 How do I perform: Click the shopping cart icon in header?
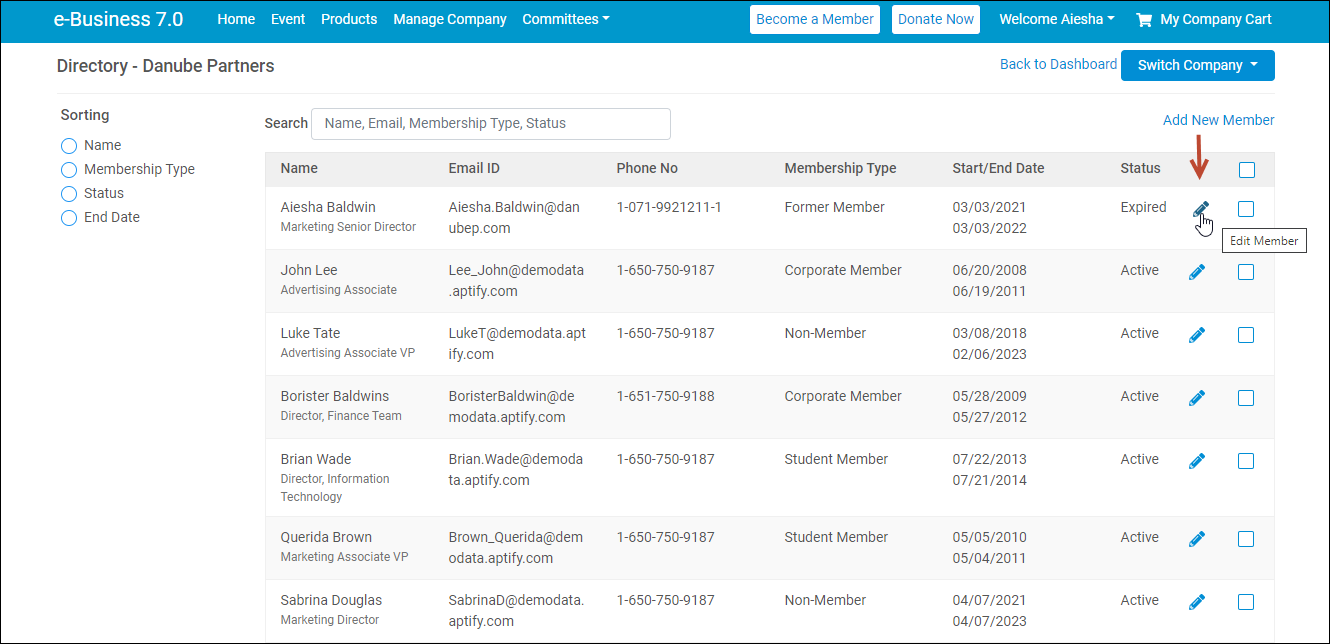point(1144,19)
